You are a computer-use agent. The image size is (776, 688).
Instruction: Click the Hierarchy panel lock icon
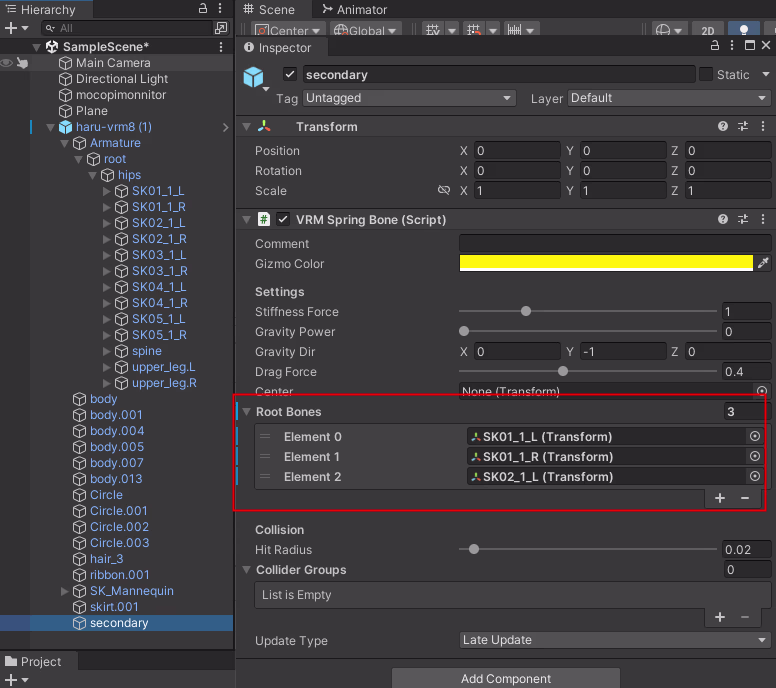203,8
